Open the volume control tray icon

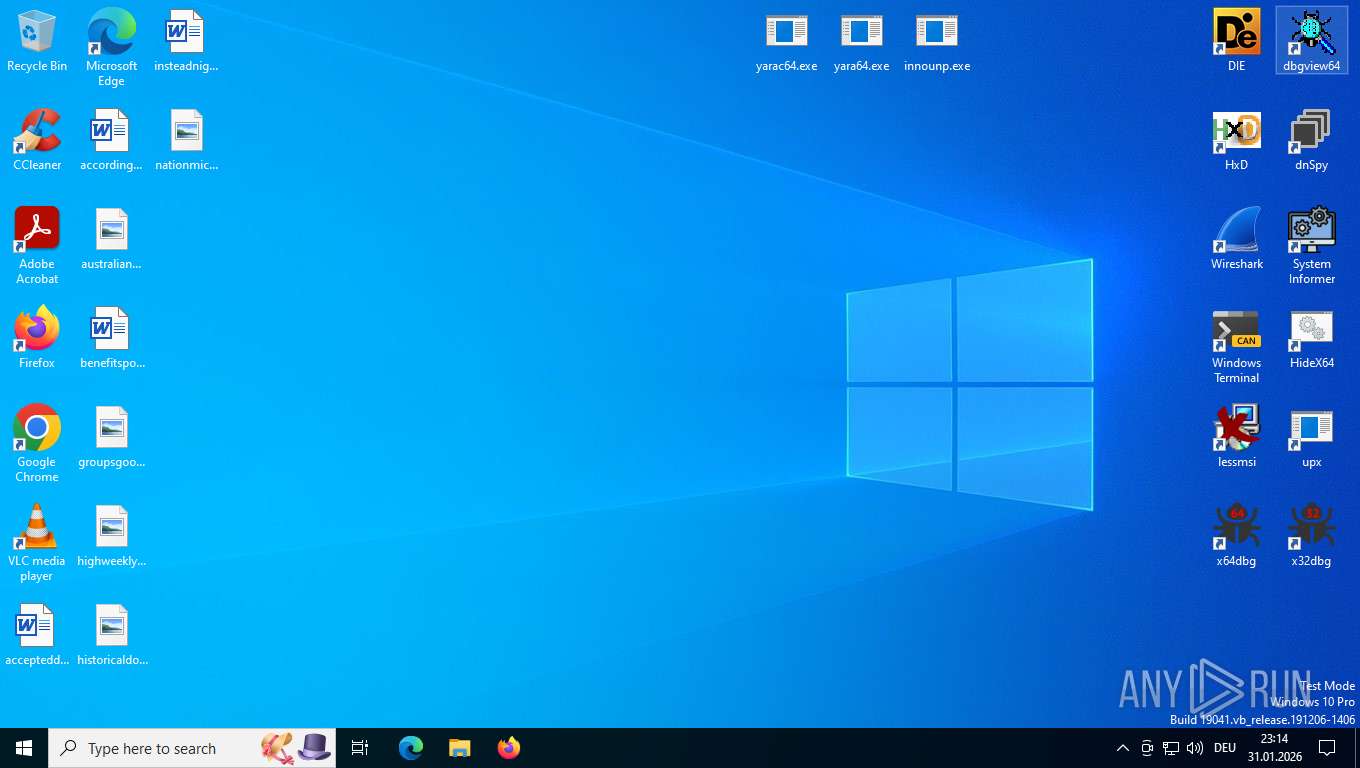1195,748
